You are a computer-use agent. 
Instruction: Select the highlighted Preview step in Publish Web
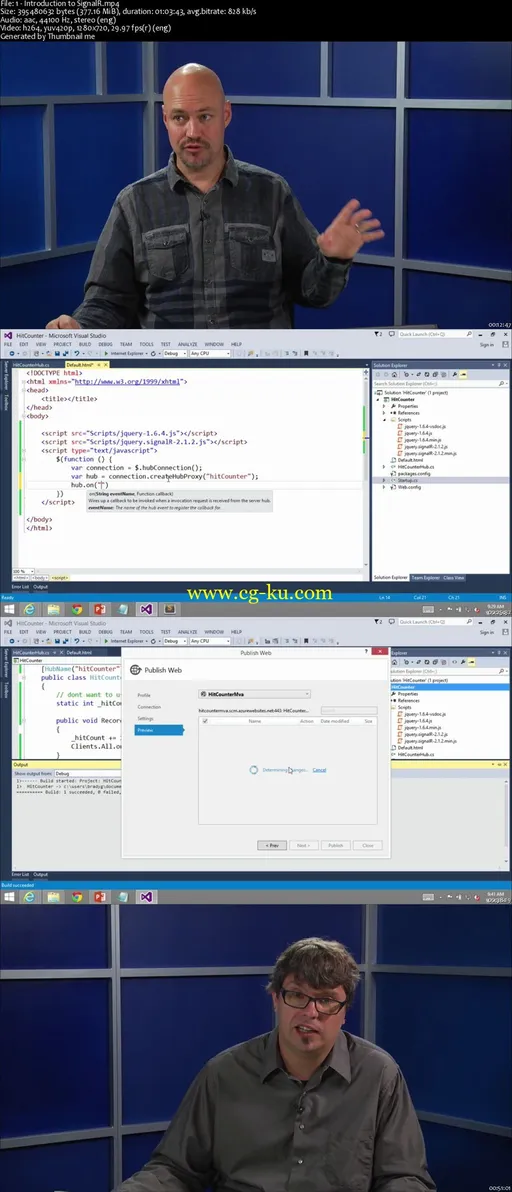coord(158,730)
